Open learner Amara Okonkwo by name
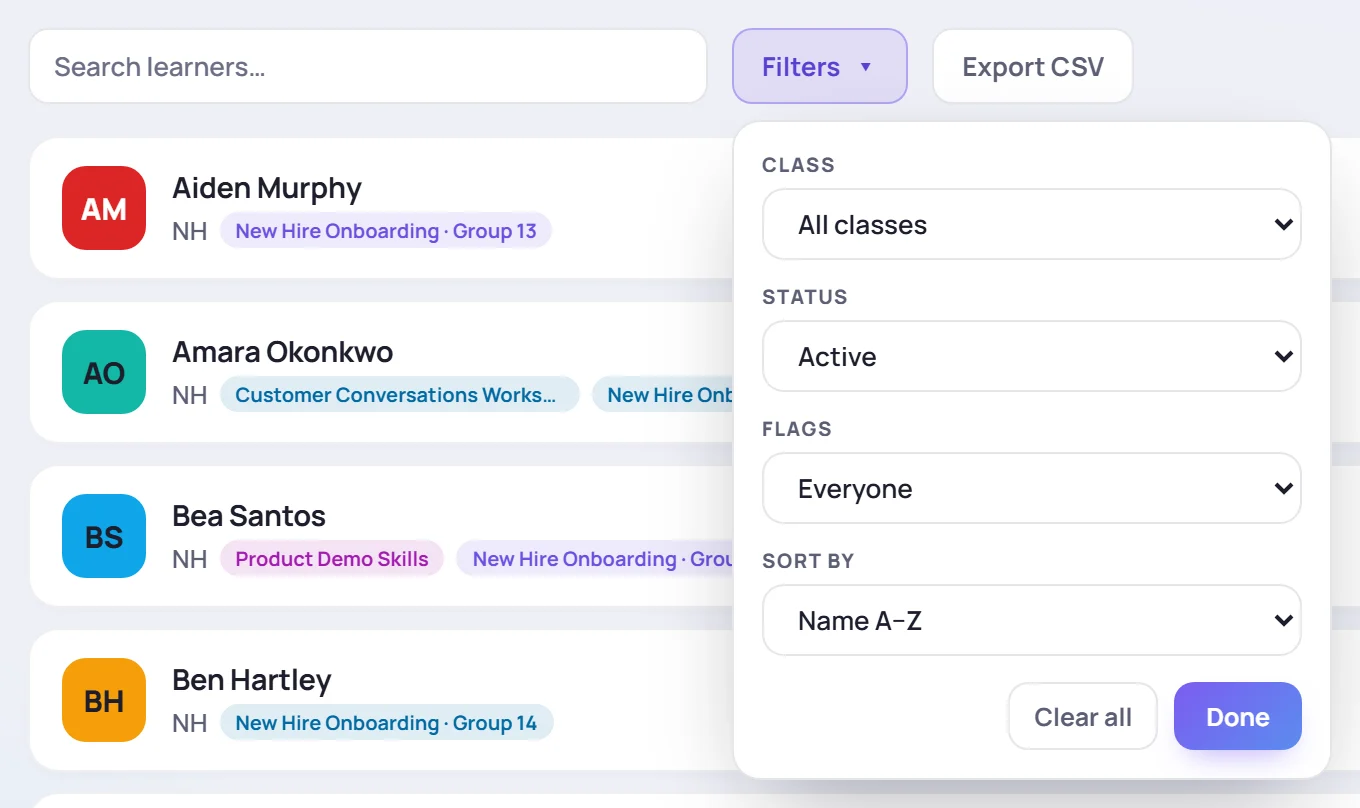This screenshot has height=808, width=1360. click(x=283, y=352)
